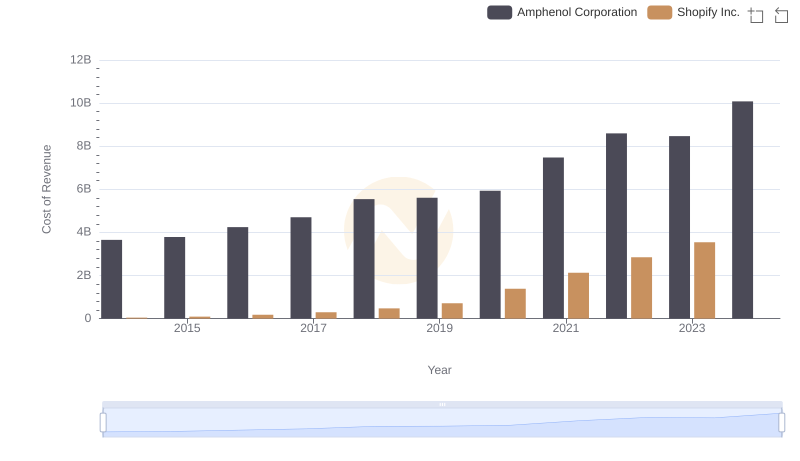Click the Amphenol bar for 2023

[680, 227]
